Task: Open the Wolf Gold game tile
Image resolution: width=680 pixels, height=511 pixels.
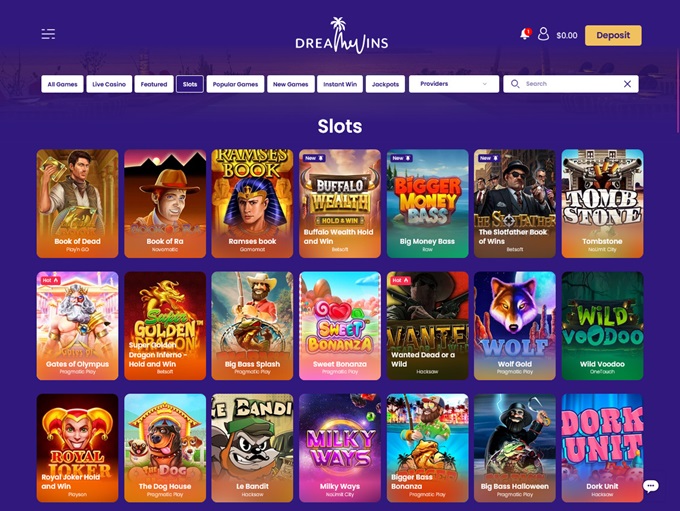Action: click(514, 326)
